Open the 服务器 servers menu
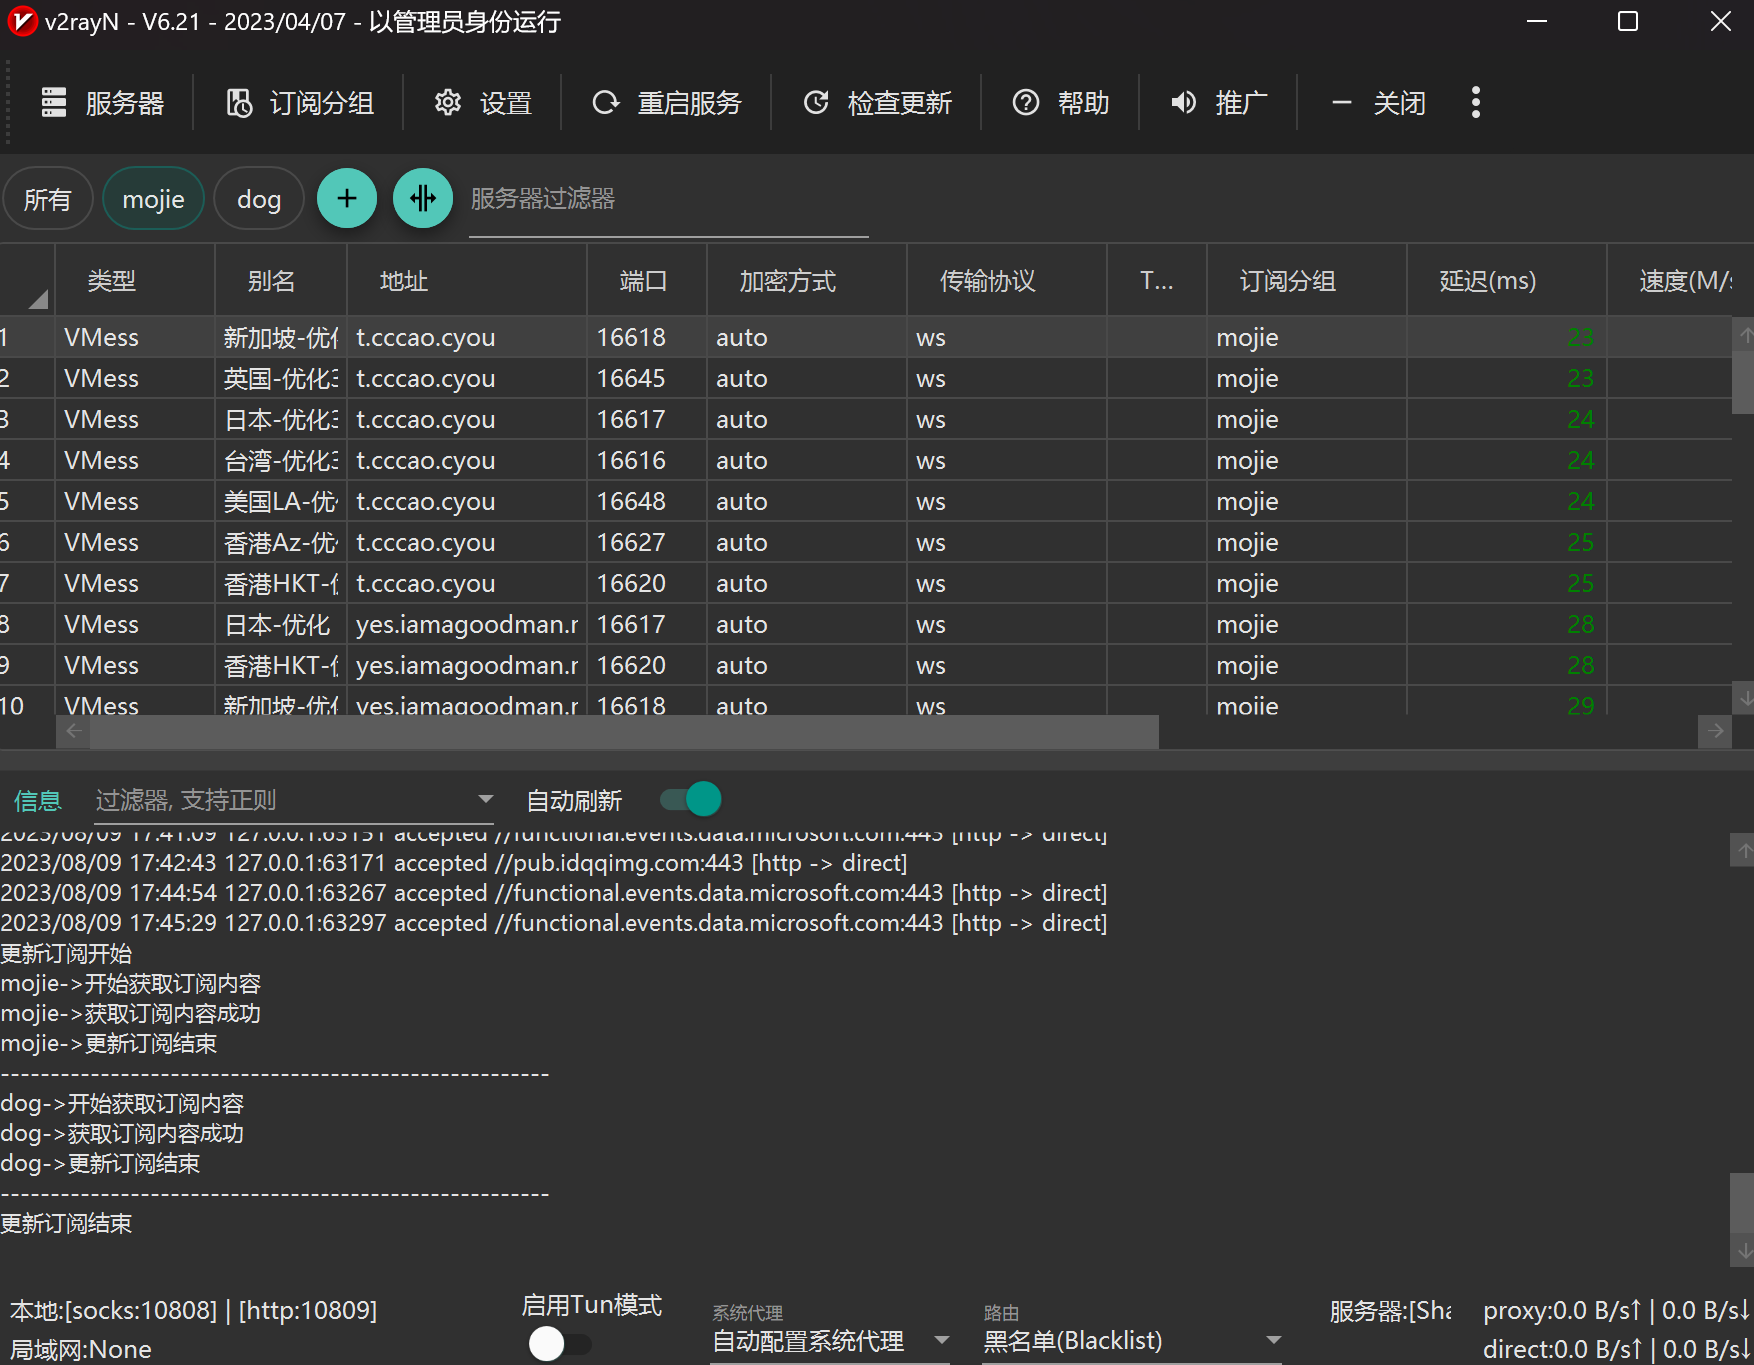The image size is (1754, 1365). [x=103, y=103]
